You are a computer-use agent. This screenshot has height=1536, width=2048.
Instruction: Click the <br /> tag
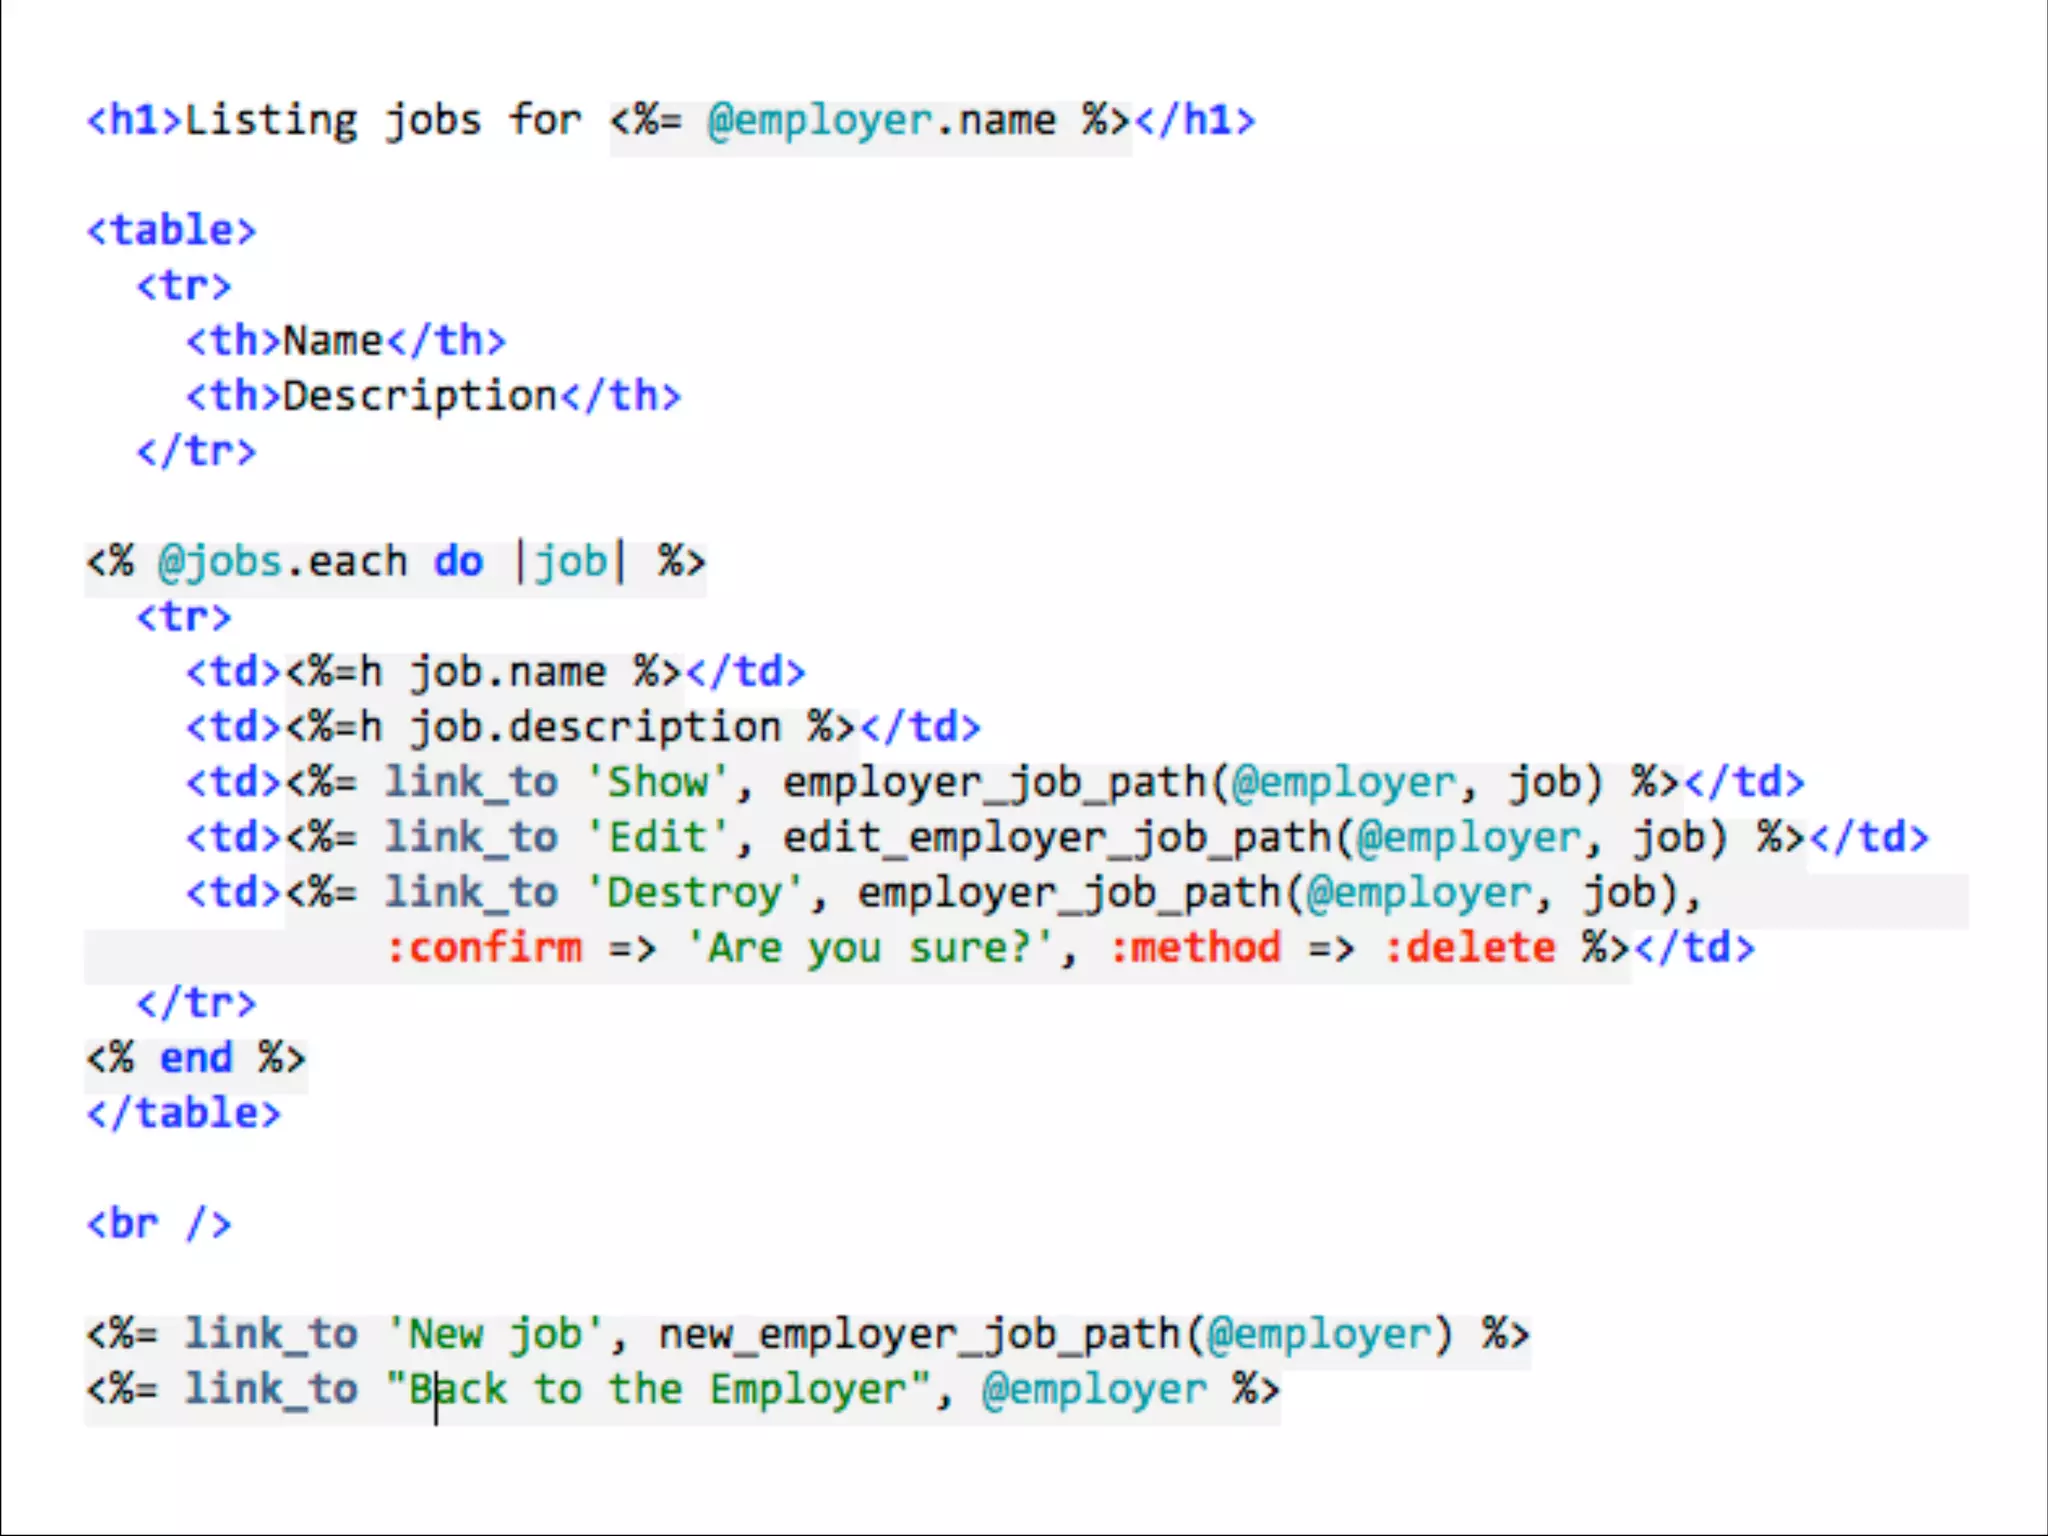coord(159,1224)
